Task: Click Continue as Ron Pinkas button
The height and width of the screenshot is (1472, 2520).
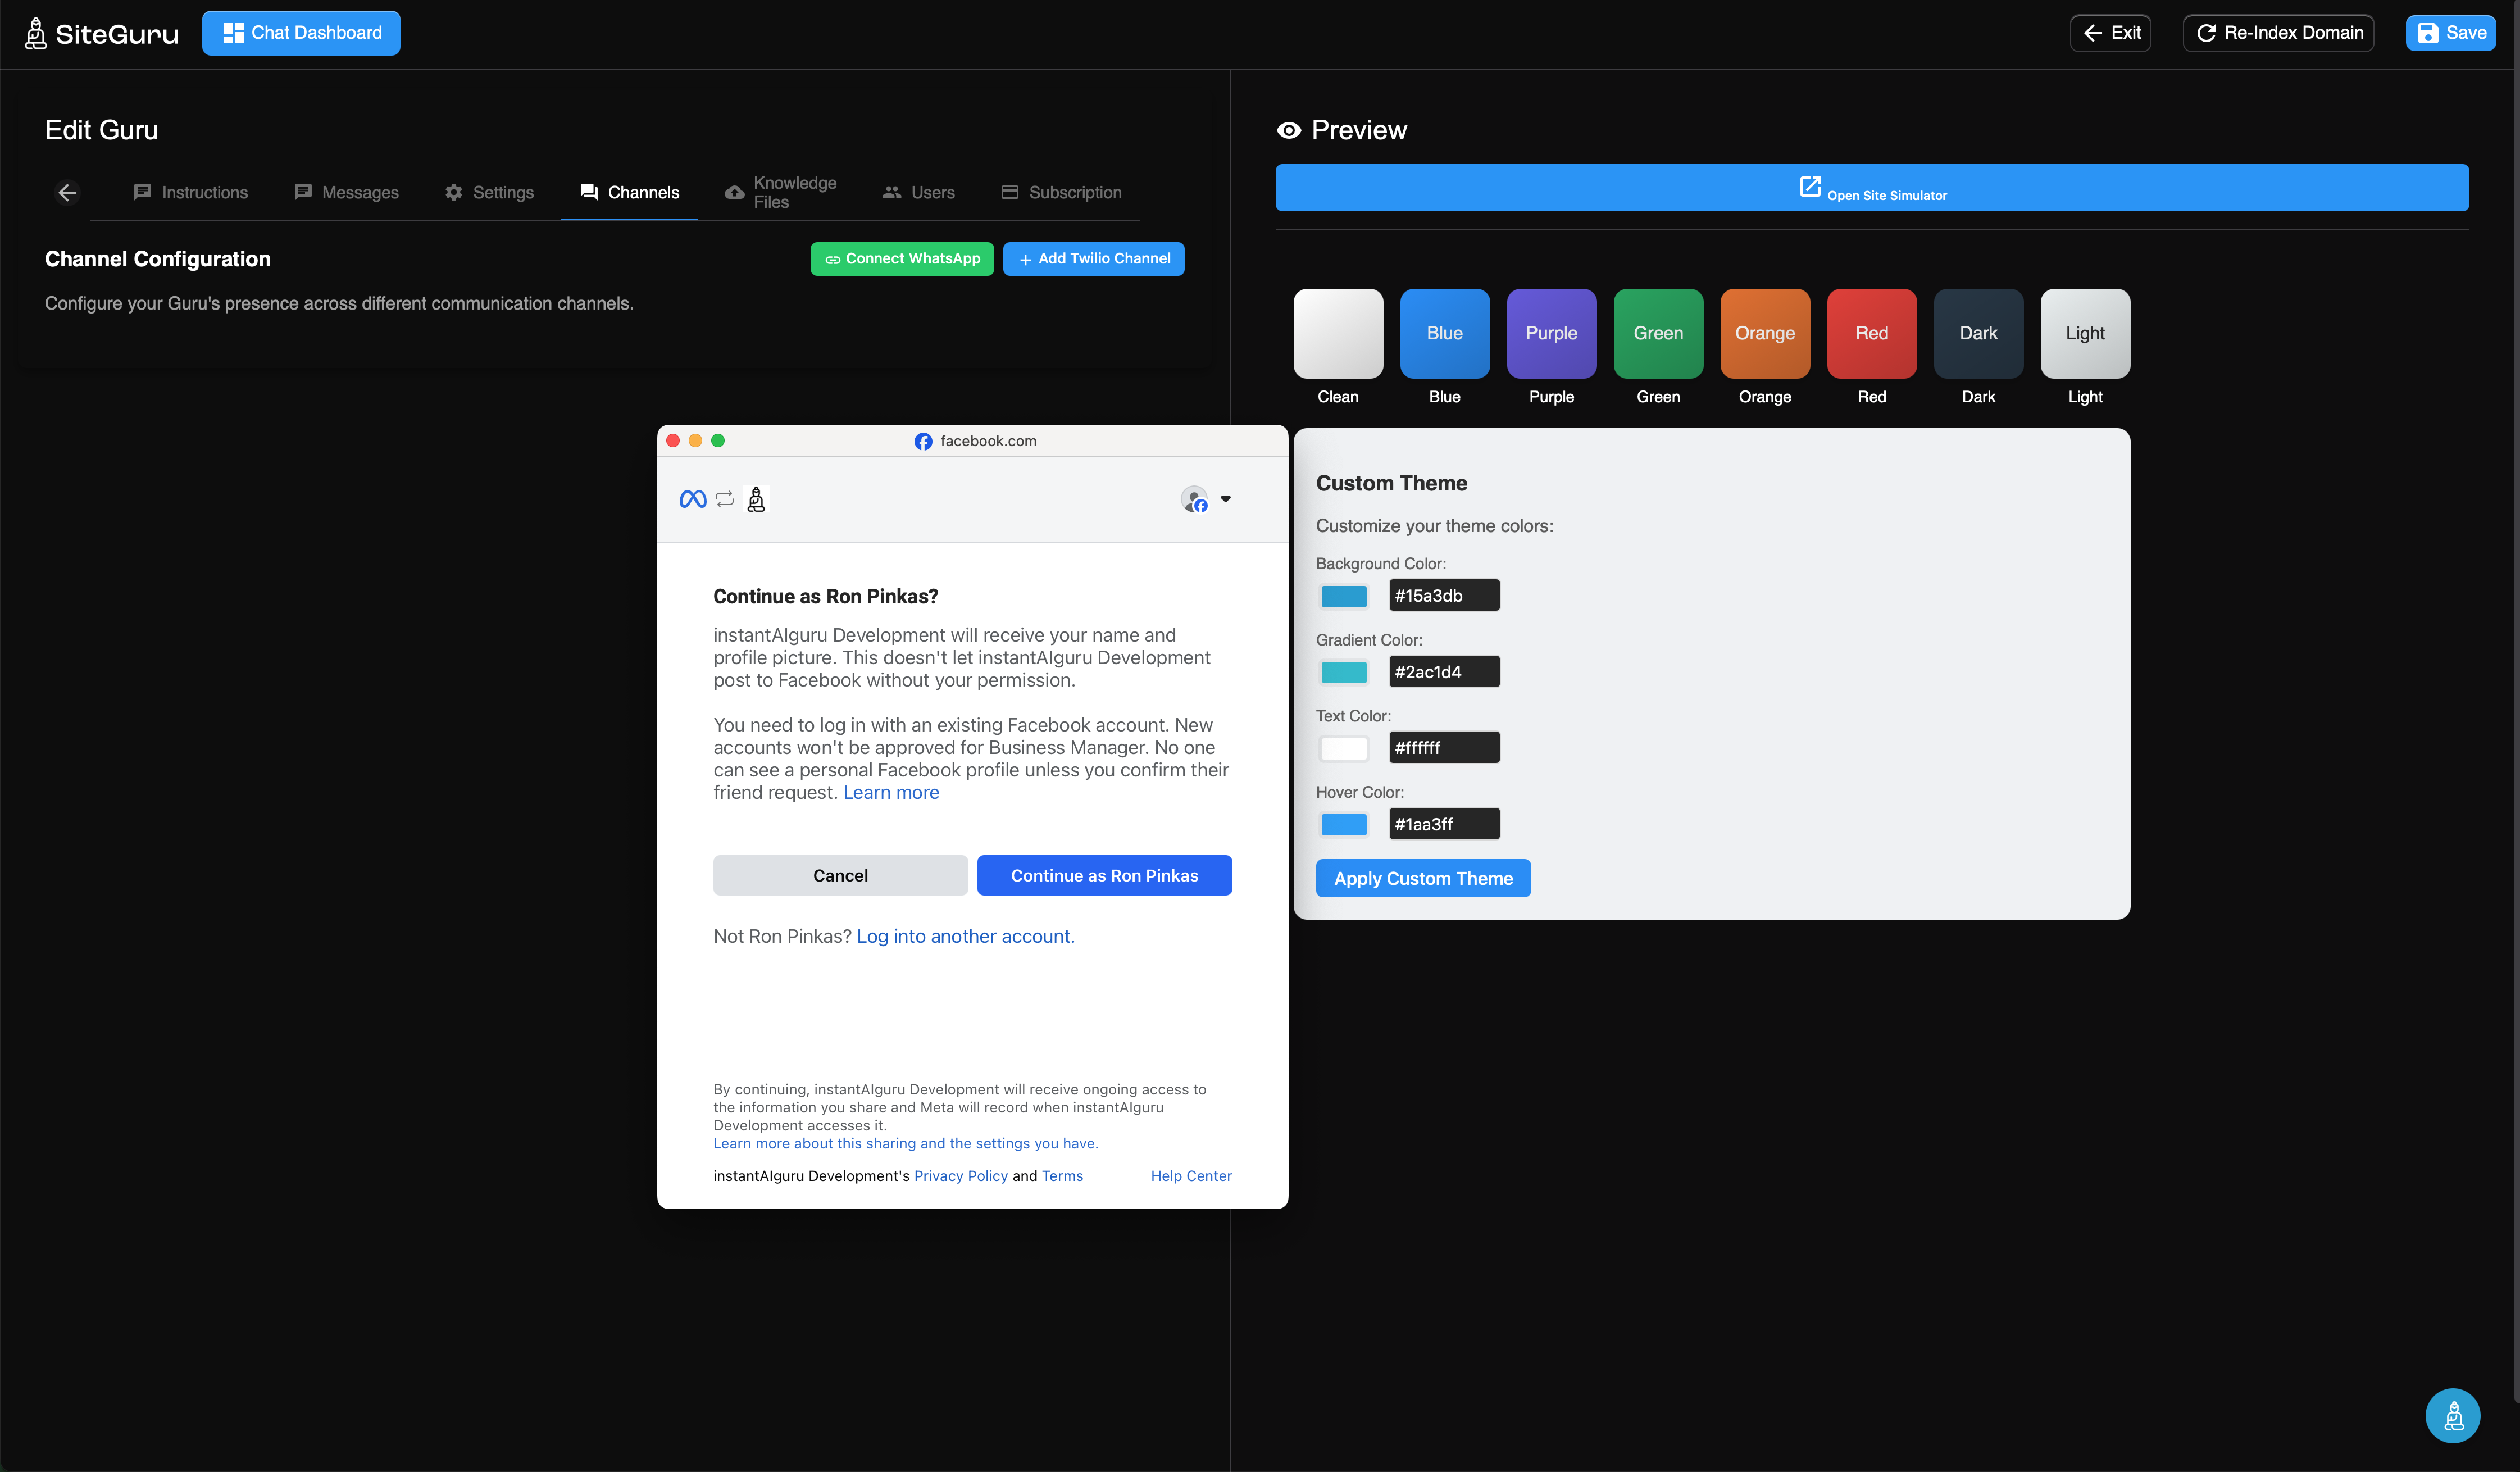Action: click(x=1104, y=875)
